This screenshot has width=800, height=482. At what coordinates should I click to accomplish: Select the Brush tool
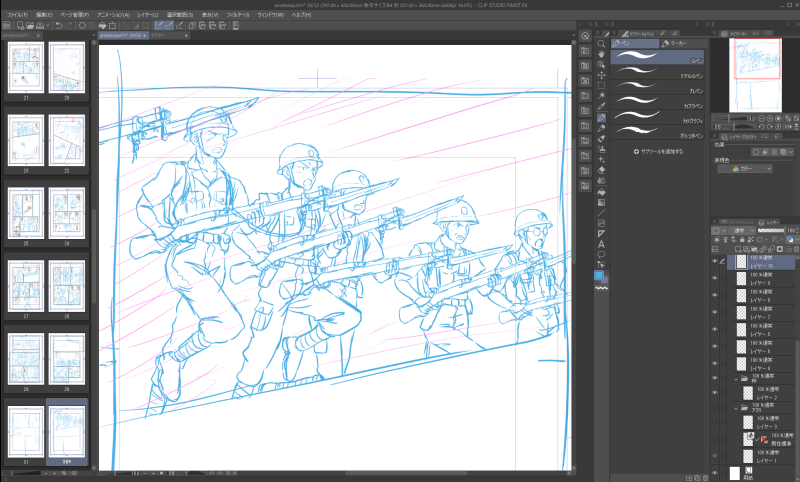coord(601,138)
